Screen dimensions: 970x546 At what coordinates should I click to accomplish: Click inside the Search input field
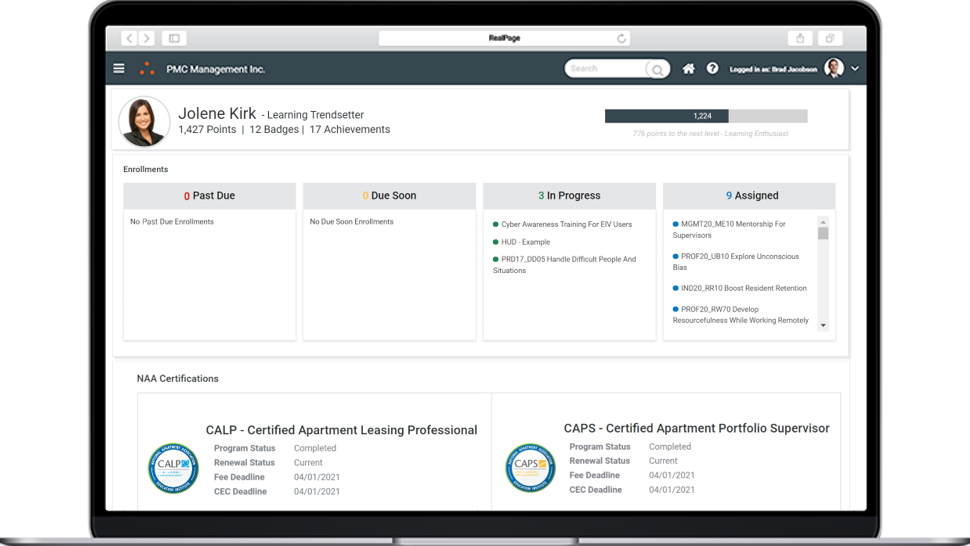pyautogui.click(x=604, y=69)
